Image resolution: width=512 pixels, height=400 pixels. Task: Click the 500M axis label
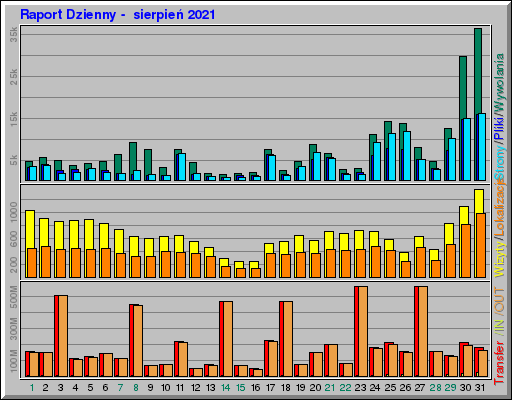point(14,297)
